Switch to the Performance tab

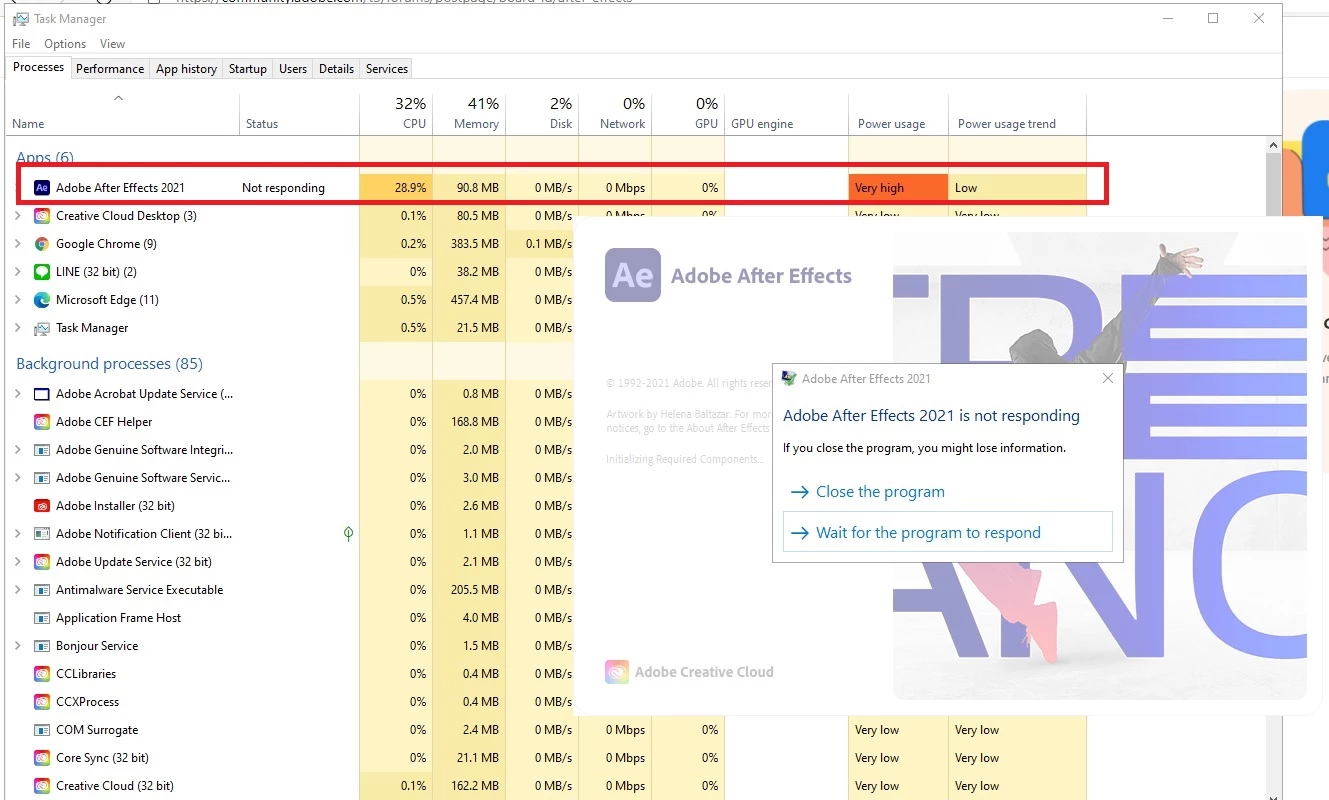(x=110, y=69)
